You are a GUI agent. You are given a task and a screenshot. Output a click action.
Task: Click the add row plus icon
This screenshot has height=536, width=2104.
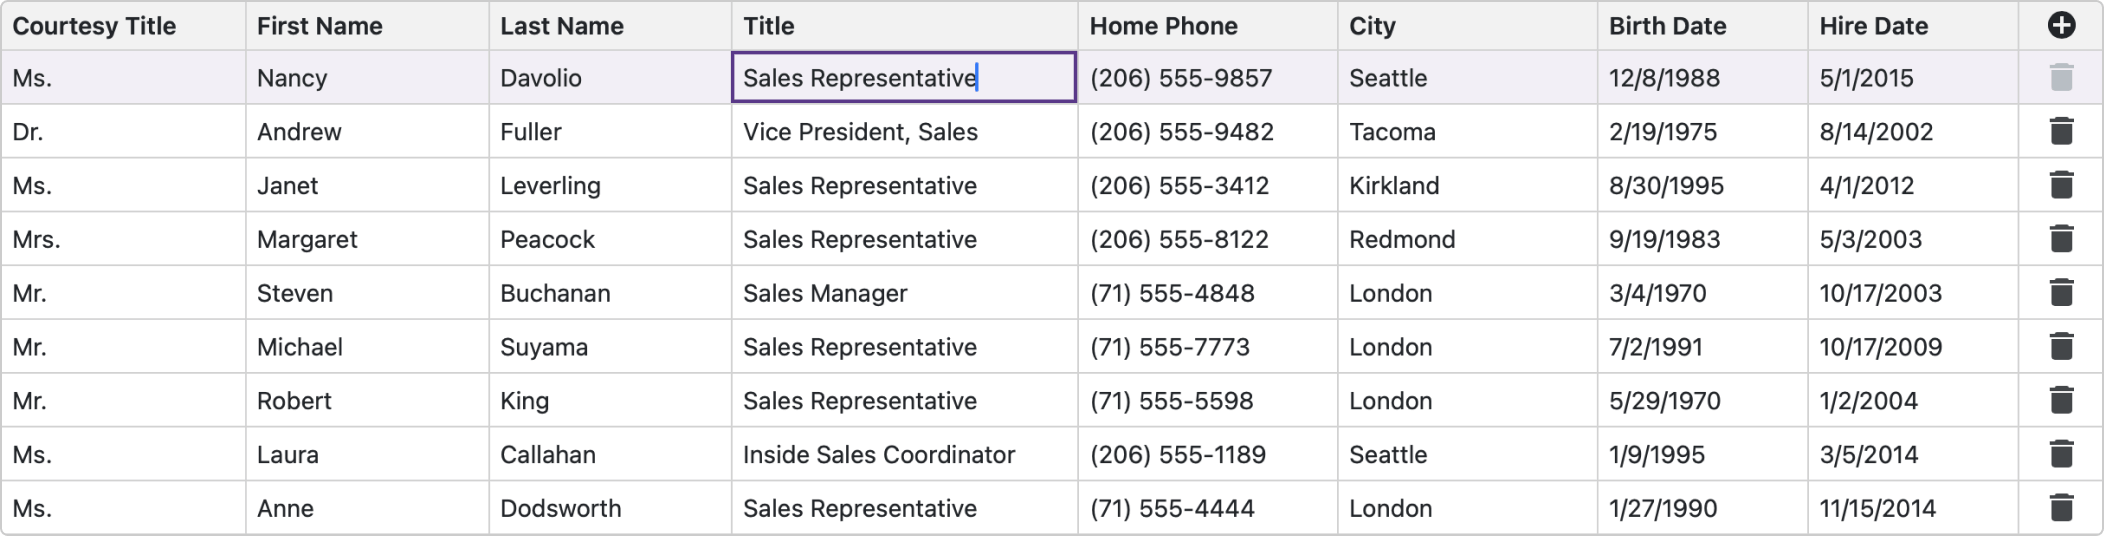(2061, 26)
